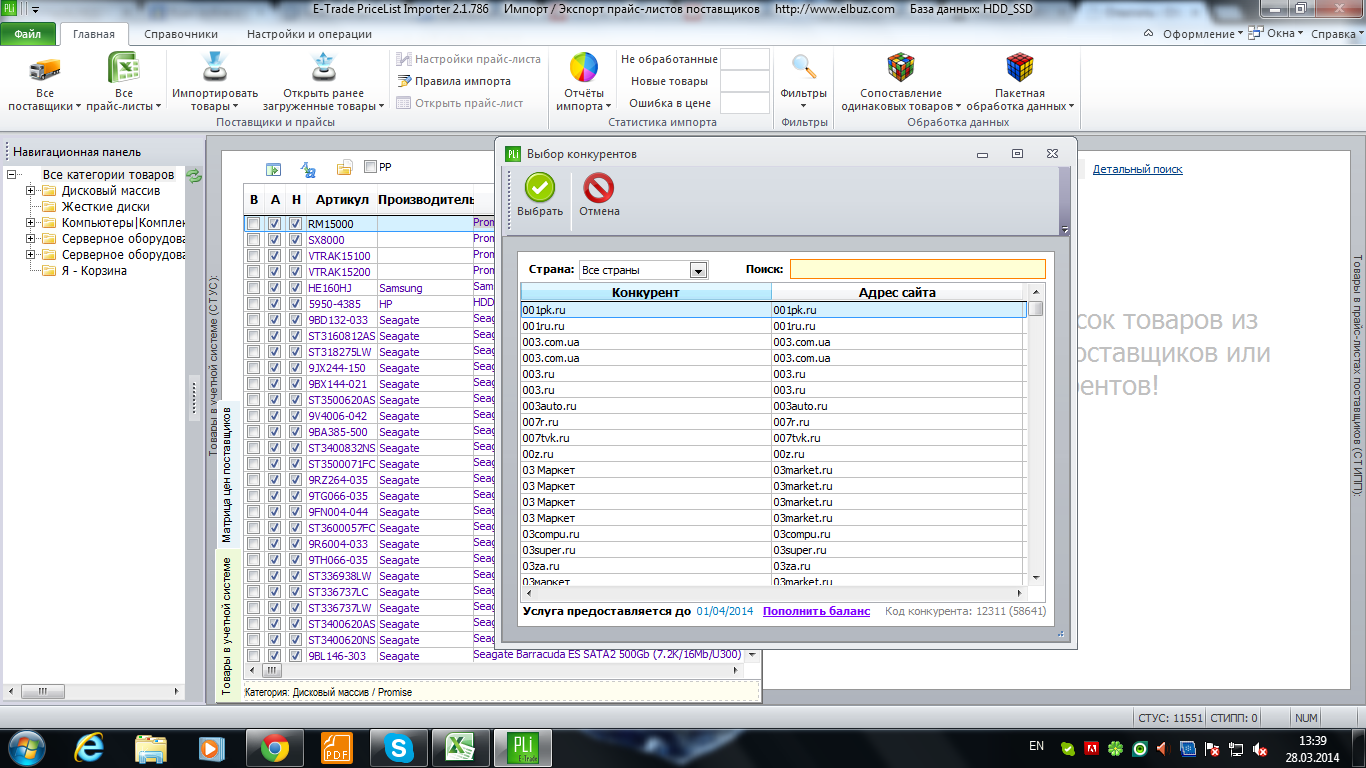The width and height of the screenshot is (1366, 768).
Task: Select the Матрица цен поставщиков vertical tab
Action: 227,474
